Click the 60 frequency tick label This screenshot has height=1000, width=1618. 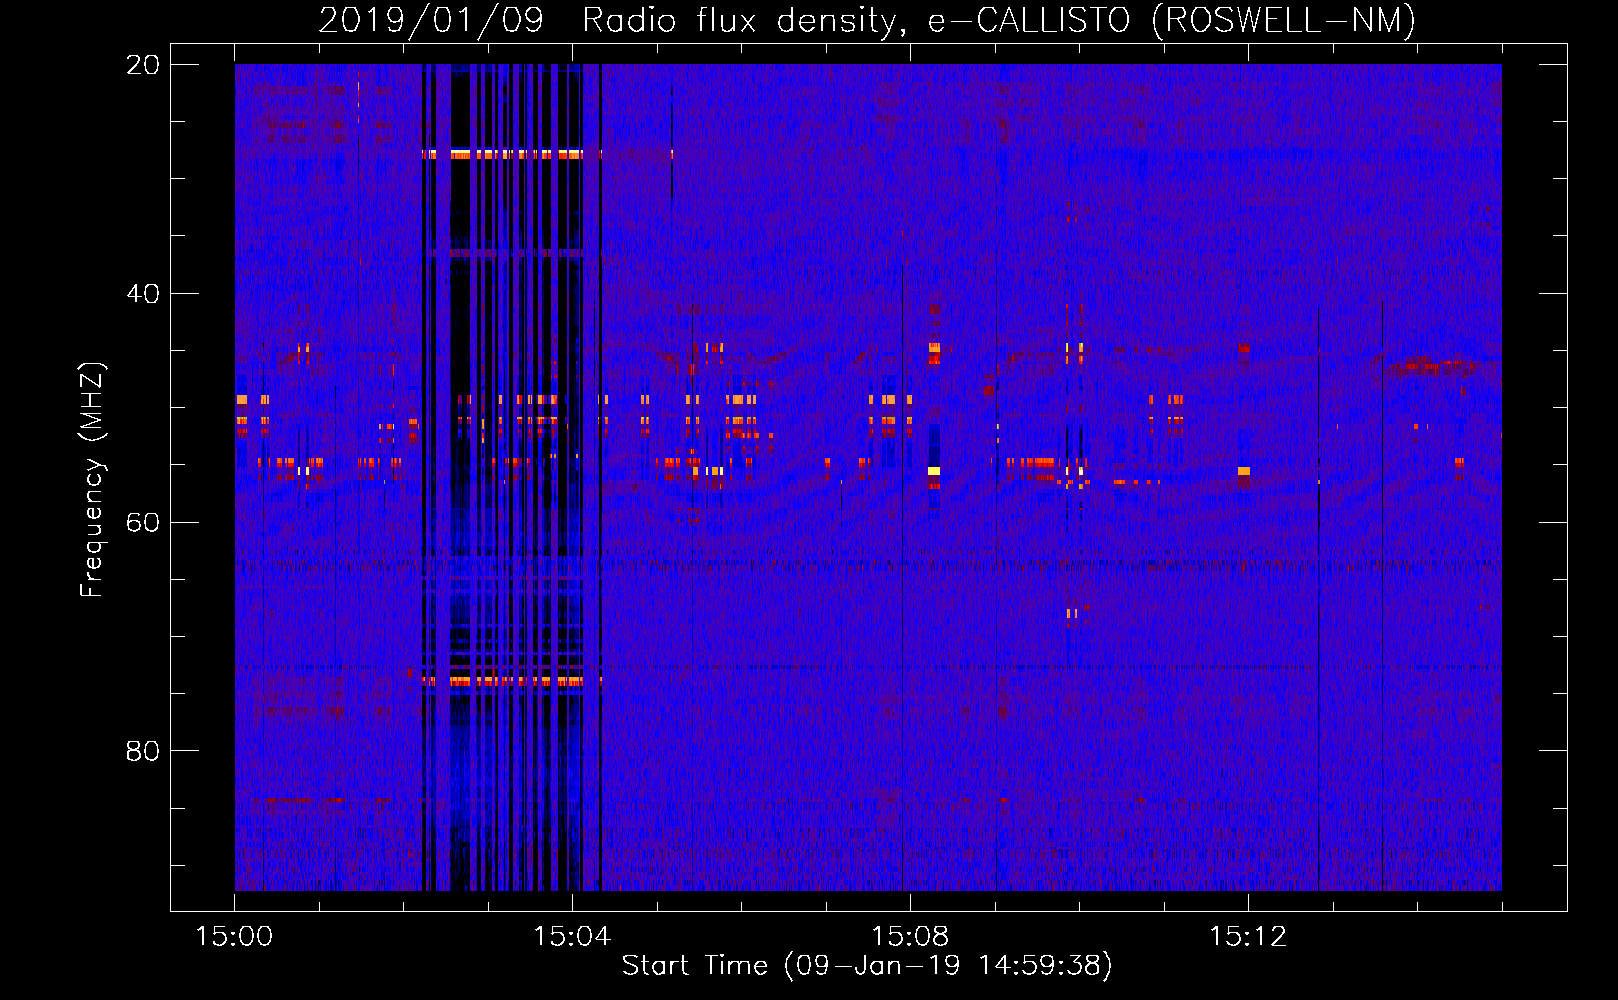coord(143,523)
